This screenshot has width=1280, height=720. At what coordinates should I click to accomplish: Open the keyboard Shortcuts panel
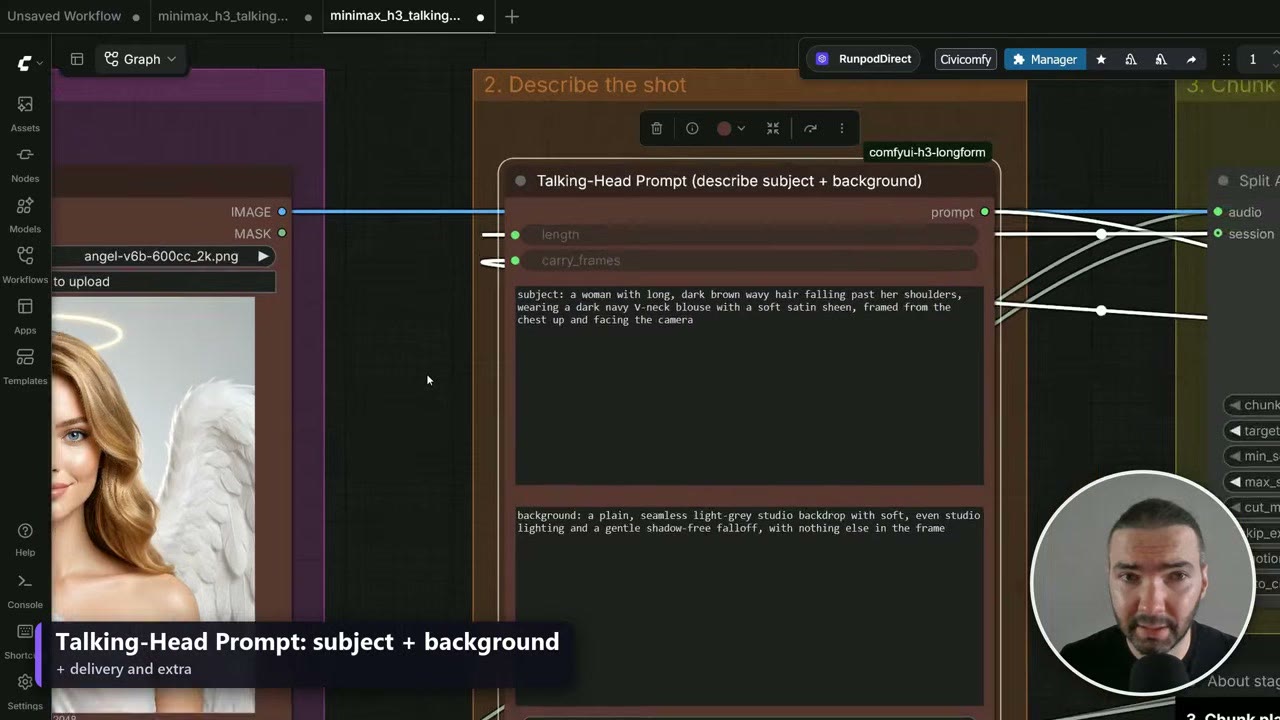[25, 641]
